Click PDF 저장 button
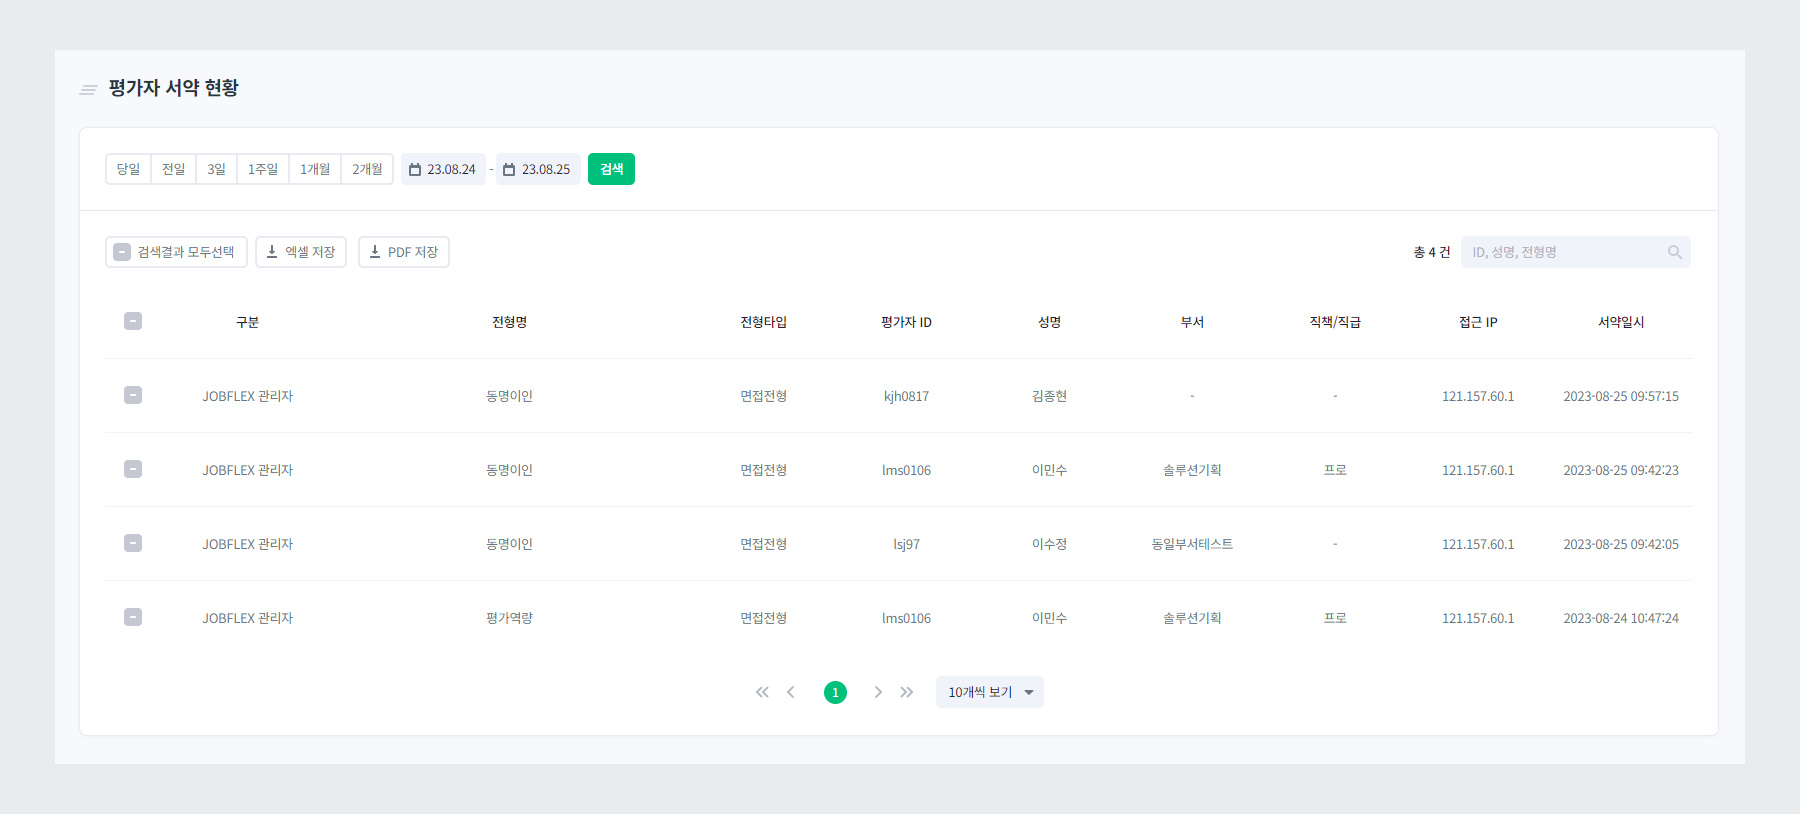 (x=404, y=252)
